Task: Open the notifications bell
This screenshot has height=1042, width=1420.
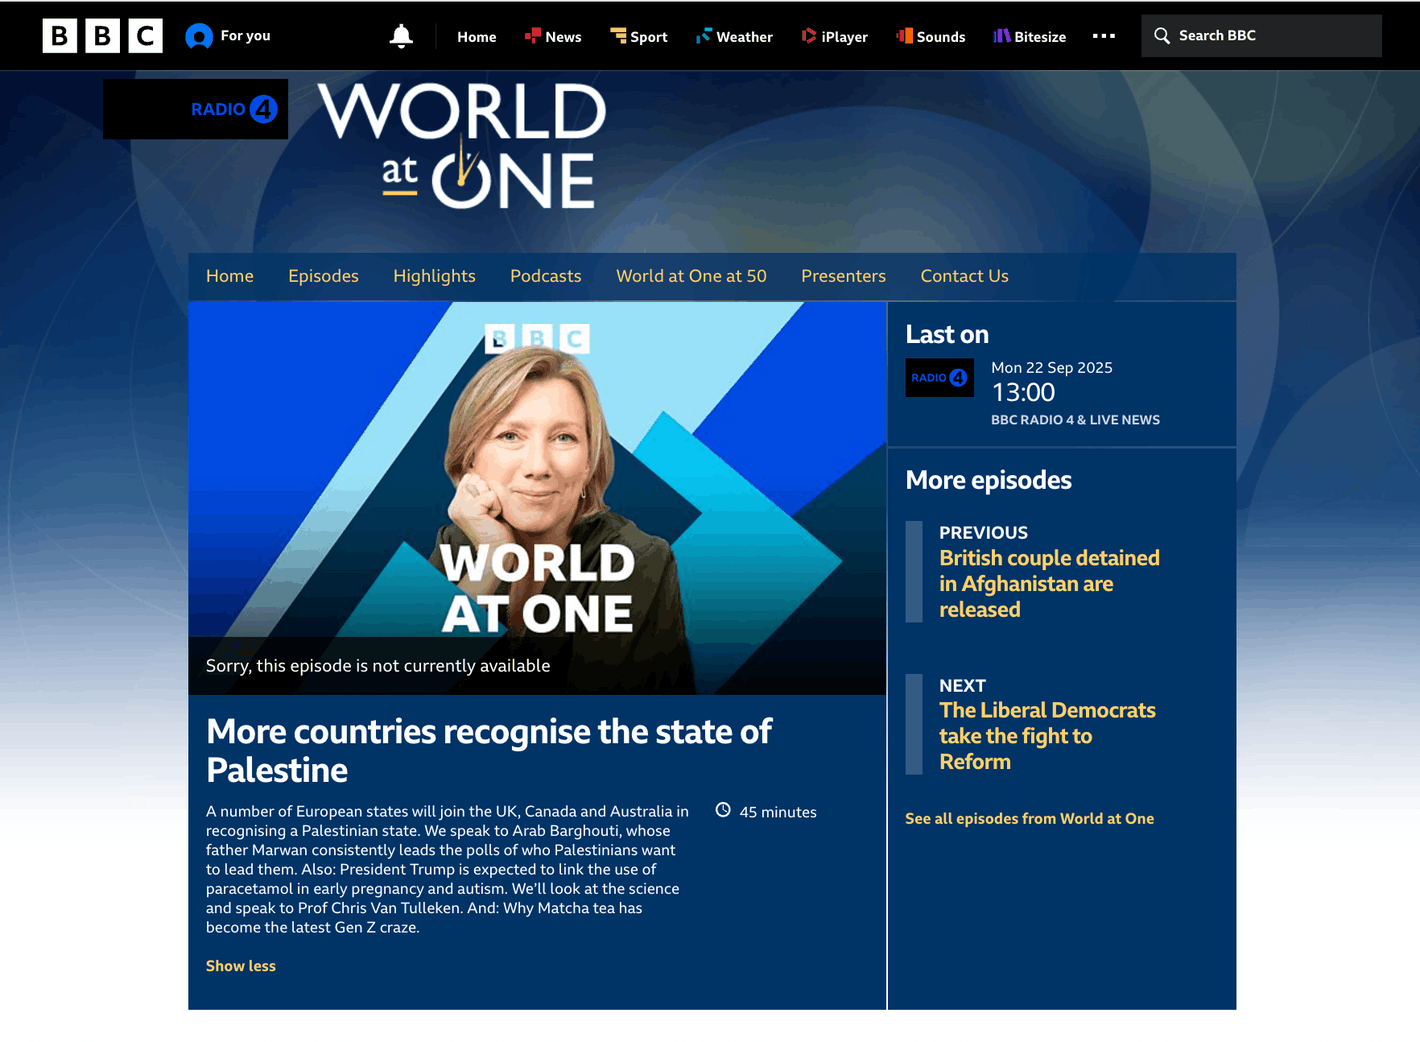Action: (x=401, y=36)
